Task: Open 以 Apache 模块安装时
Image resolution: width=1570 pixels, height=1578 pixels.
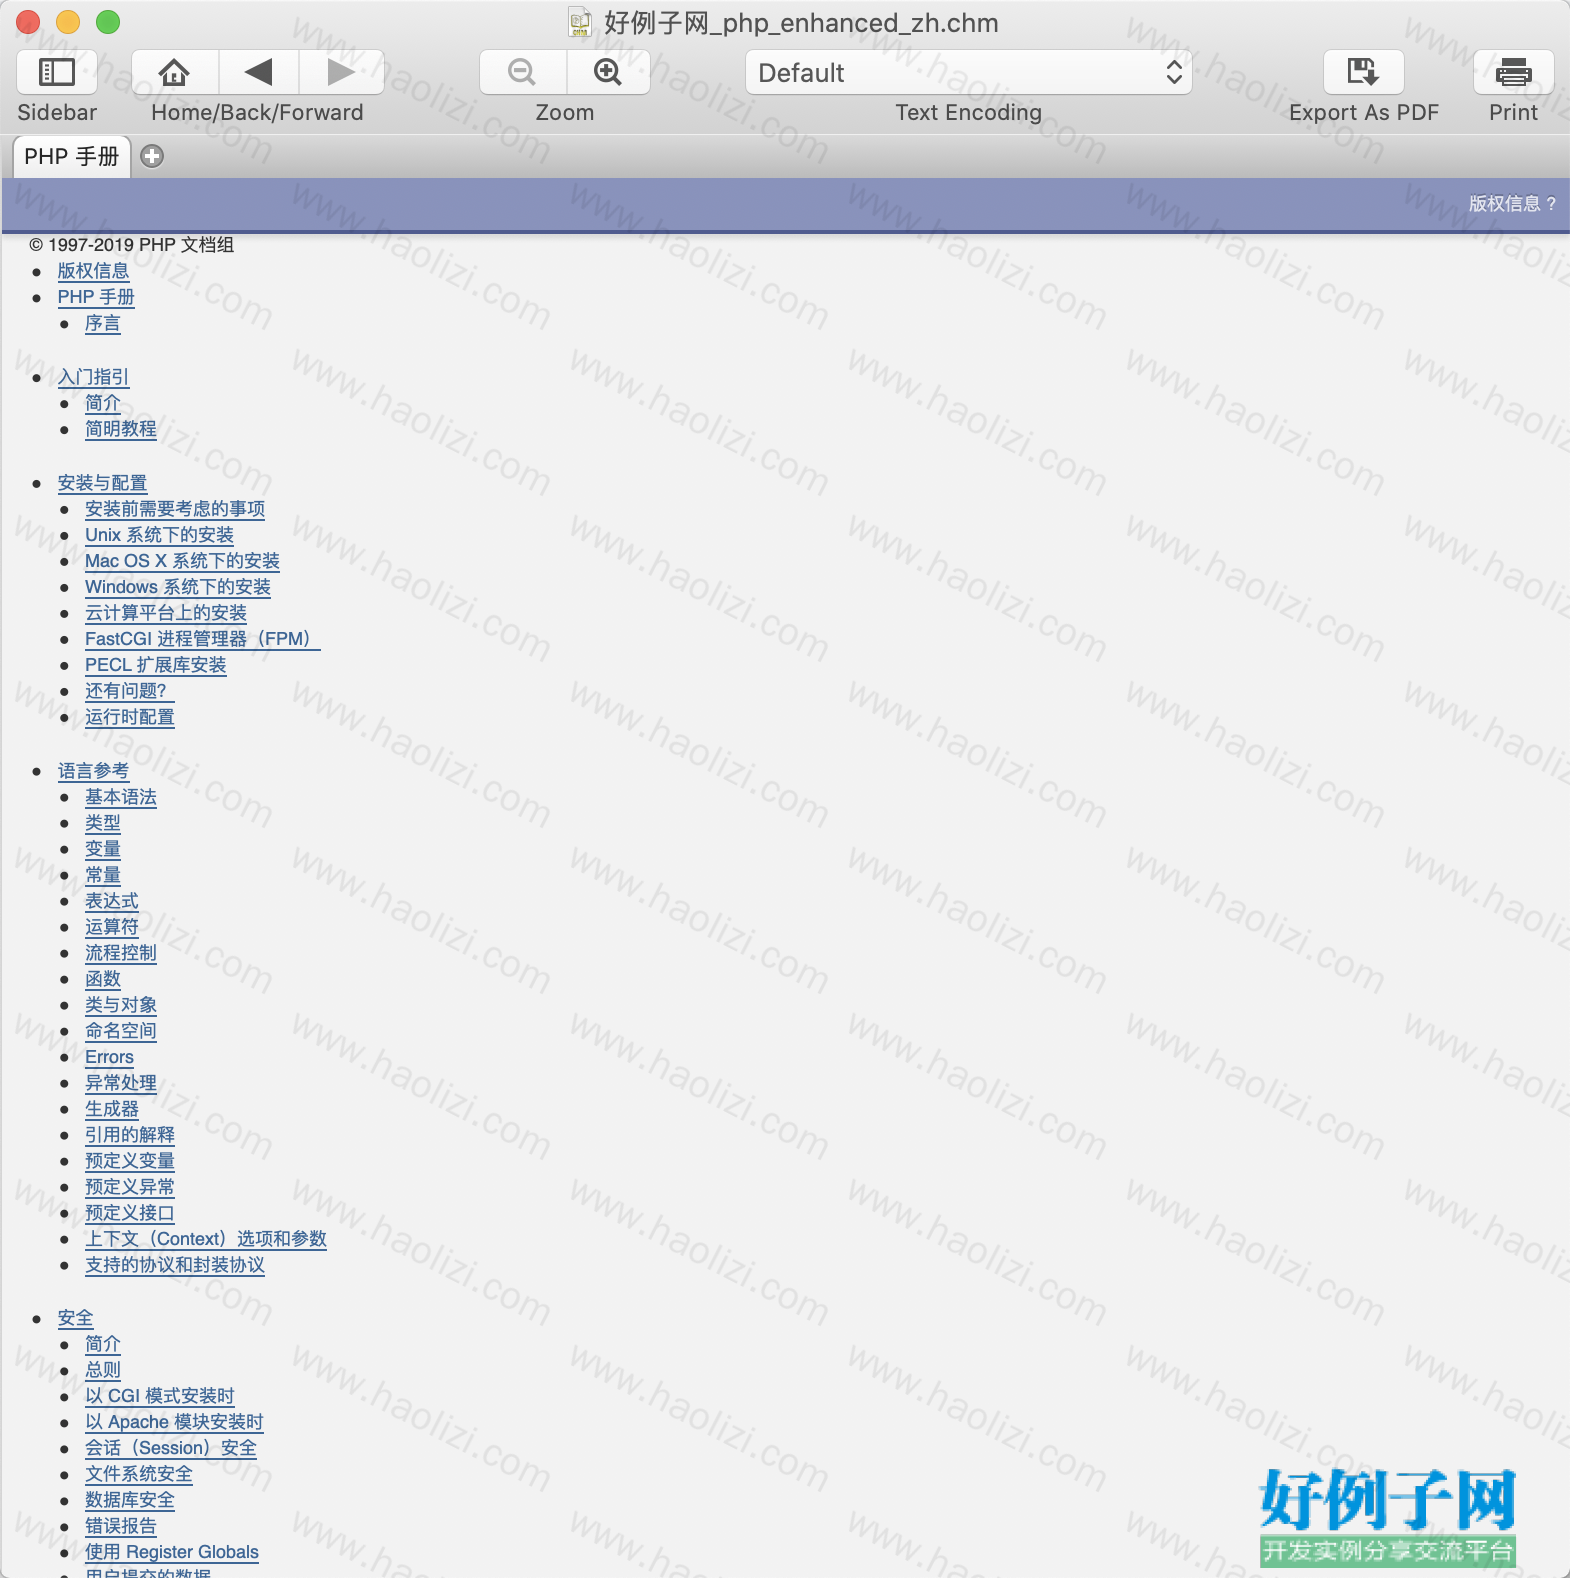Action: (x=174, y=1422)
